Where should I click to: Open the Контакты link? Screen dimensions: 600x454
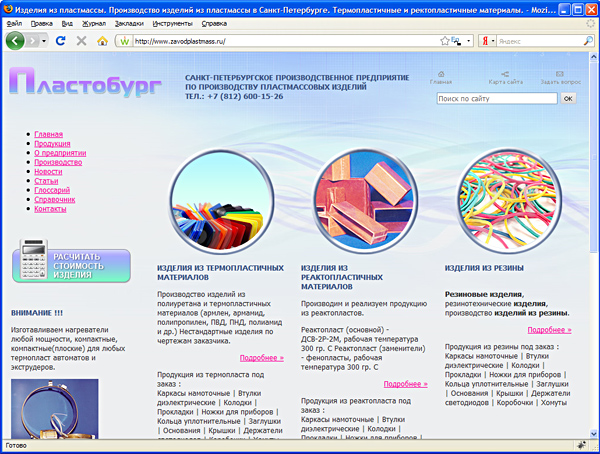coord(50,209)
